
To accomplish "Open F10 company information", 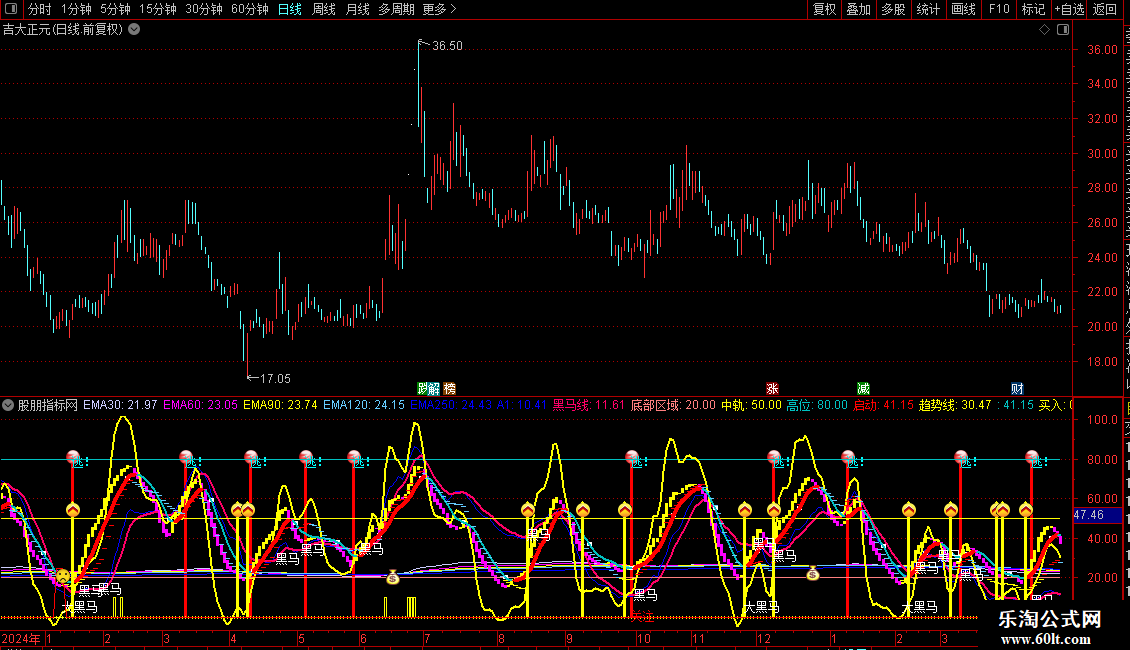I will 999,9.
